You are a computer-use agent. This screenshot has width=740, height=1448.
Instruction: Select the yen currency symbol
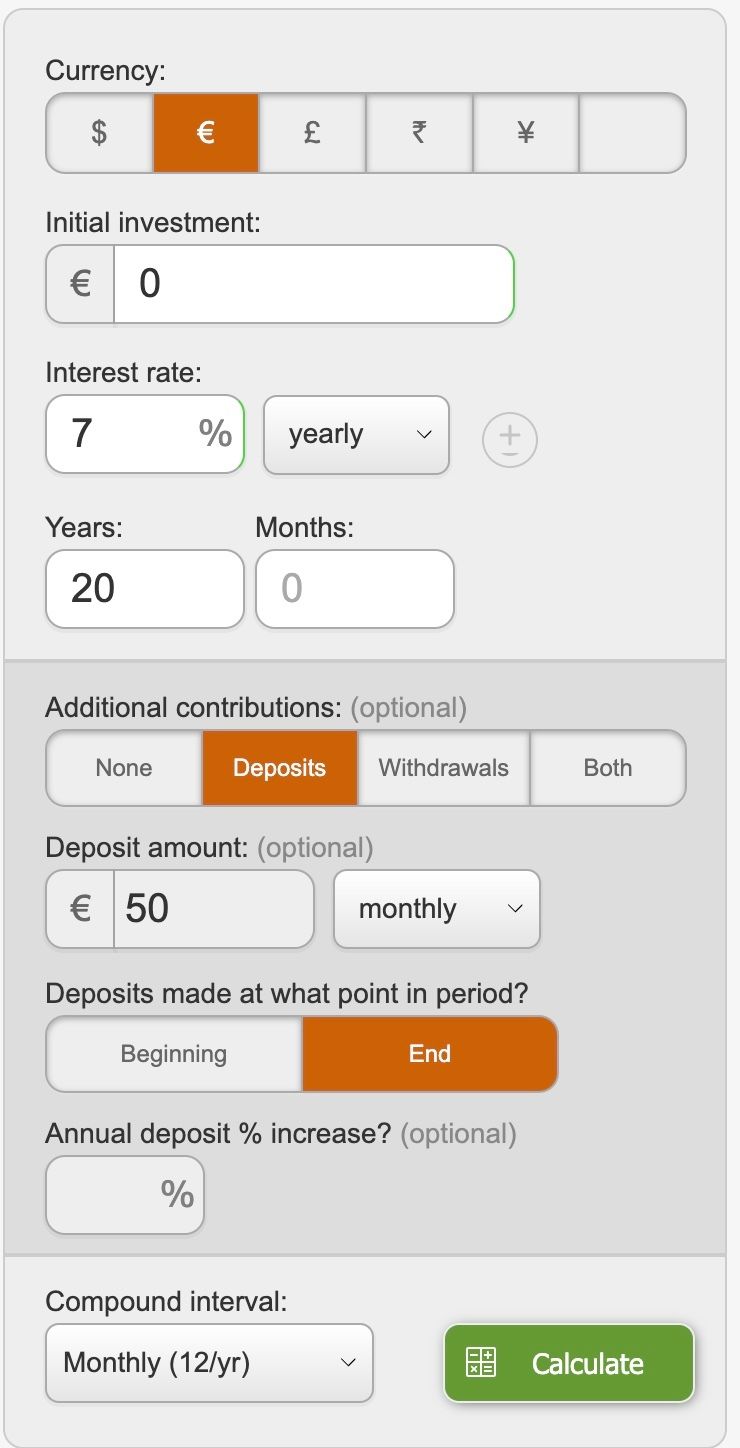click(x=526, y=133)
